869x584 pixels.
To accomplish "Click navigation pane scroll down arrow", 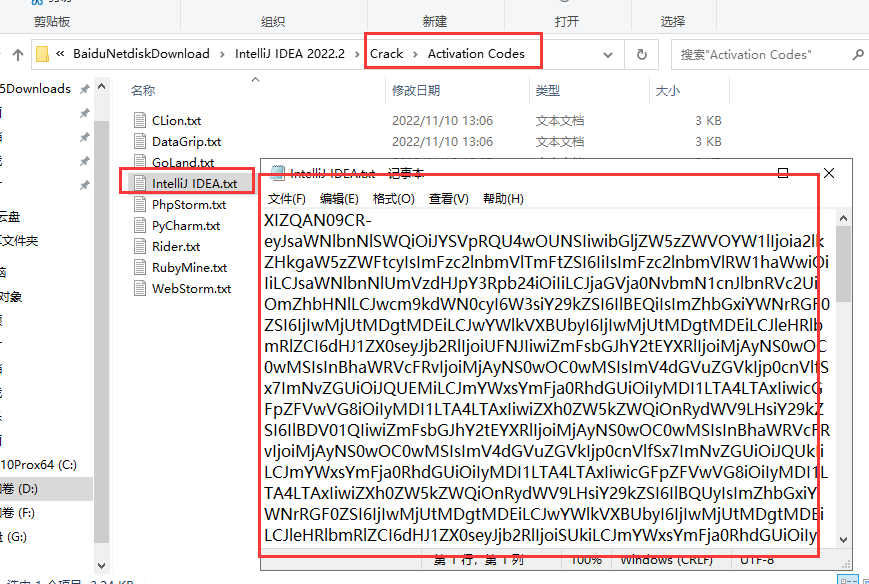I will [101, 566].
